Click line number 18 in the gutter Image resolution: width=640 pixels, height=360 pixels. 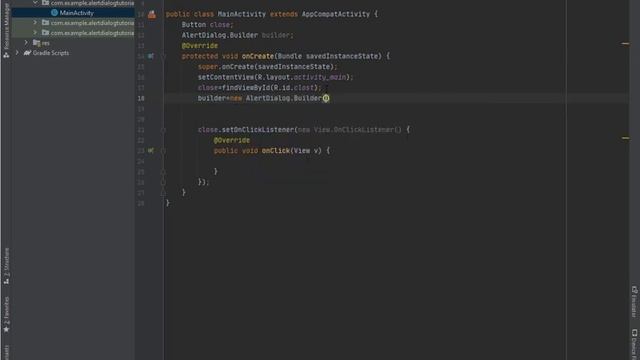click(x=141, y=98)
